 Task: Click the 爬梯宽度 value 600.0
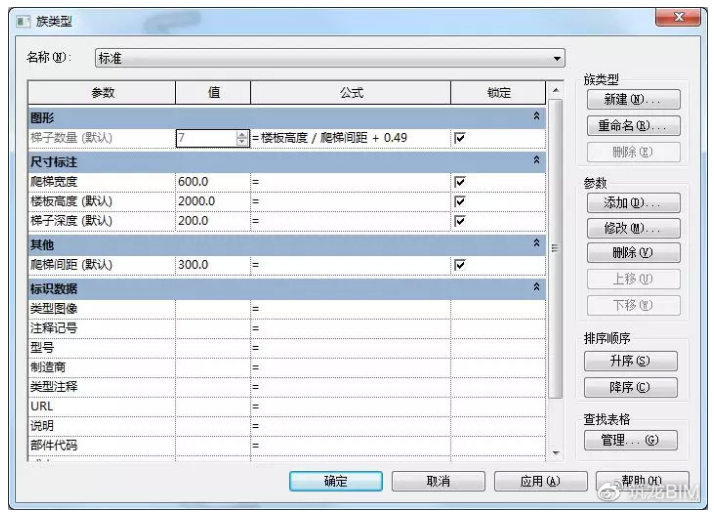tap(213, 182)
